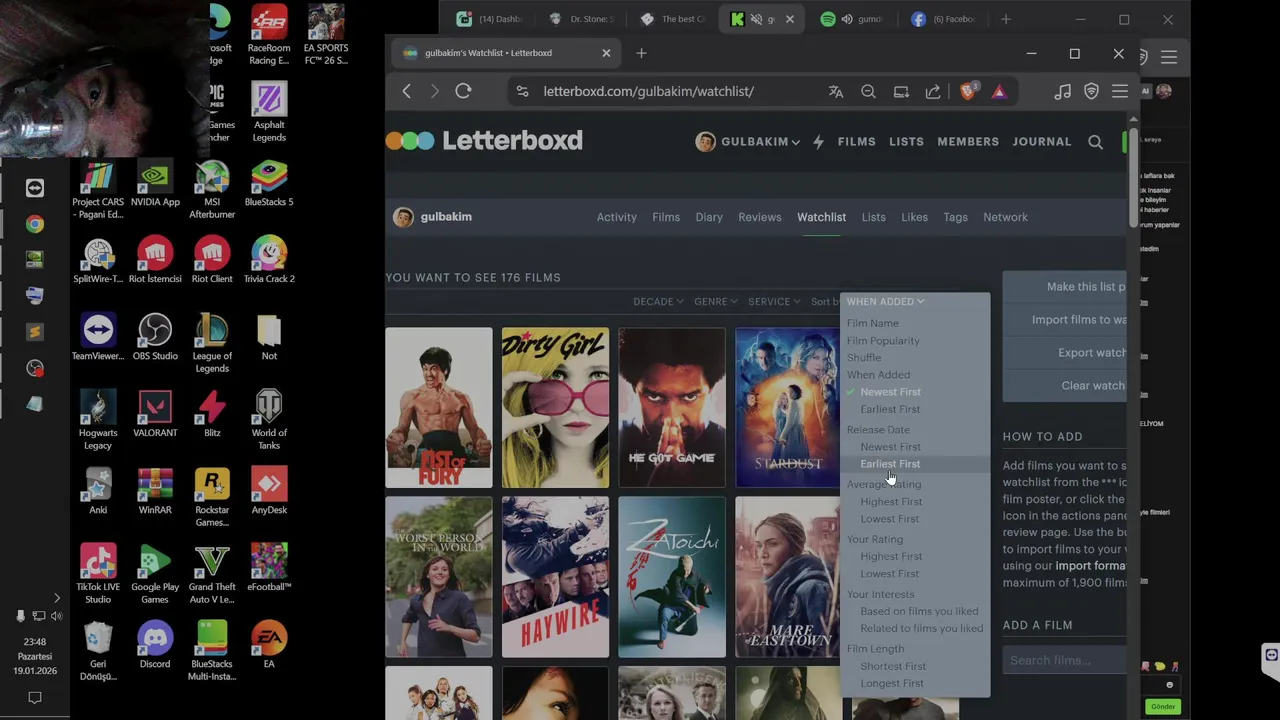The width and height of the screenshot is (1280, 720).
Task: Click the VPN shield icon in toolbar
Action: coord(1092,91)
